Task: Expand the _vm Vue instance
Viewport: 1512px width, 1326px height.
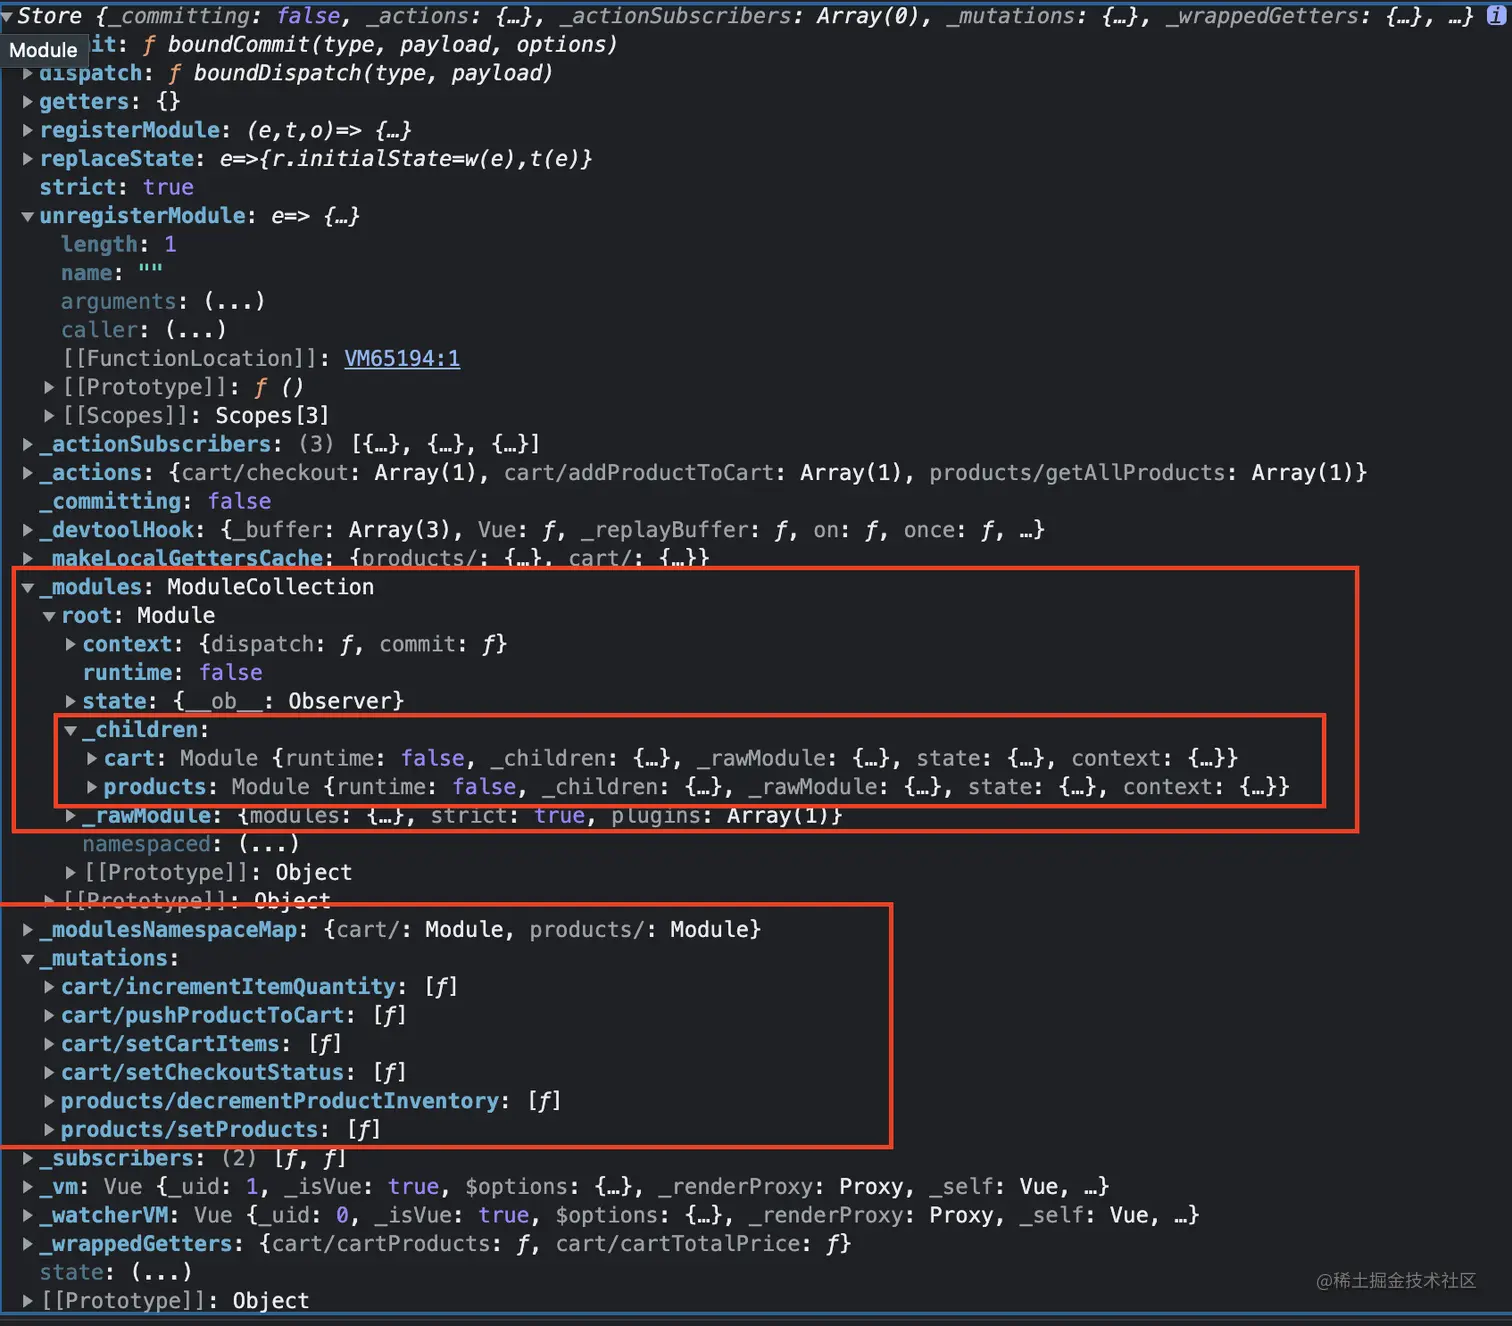Action: 28,1187
